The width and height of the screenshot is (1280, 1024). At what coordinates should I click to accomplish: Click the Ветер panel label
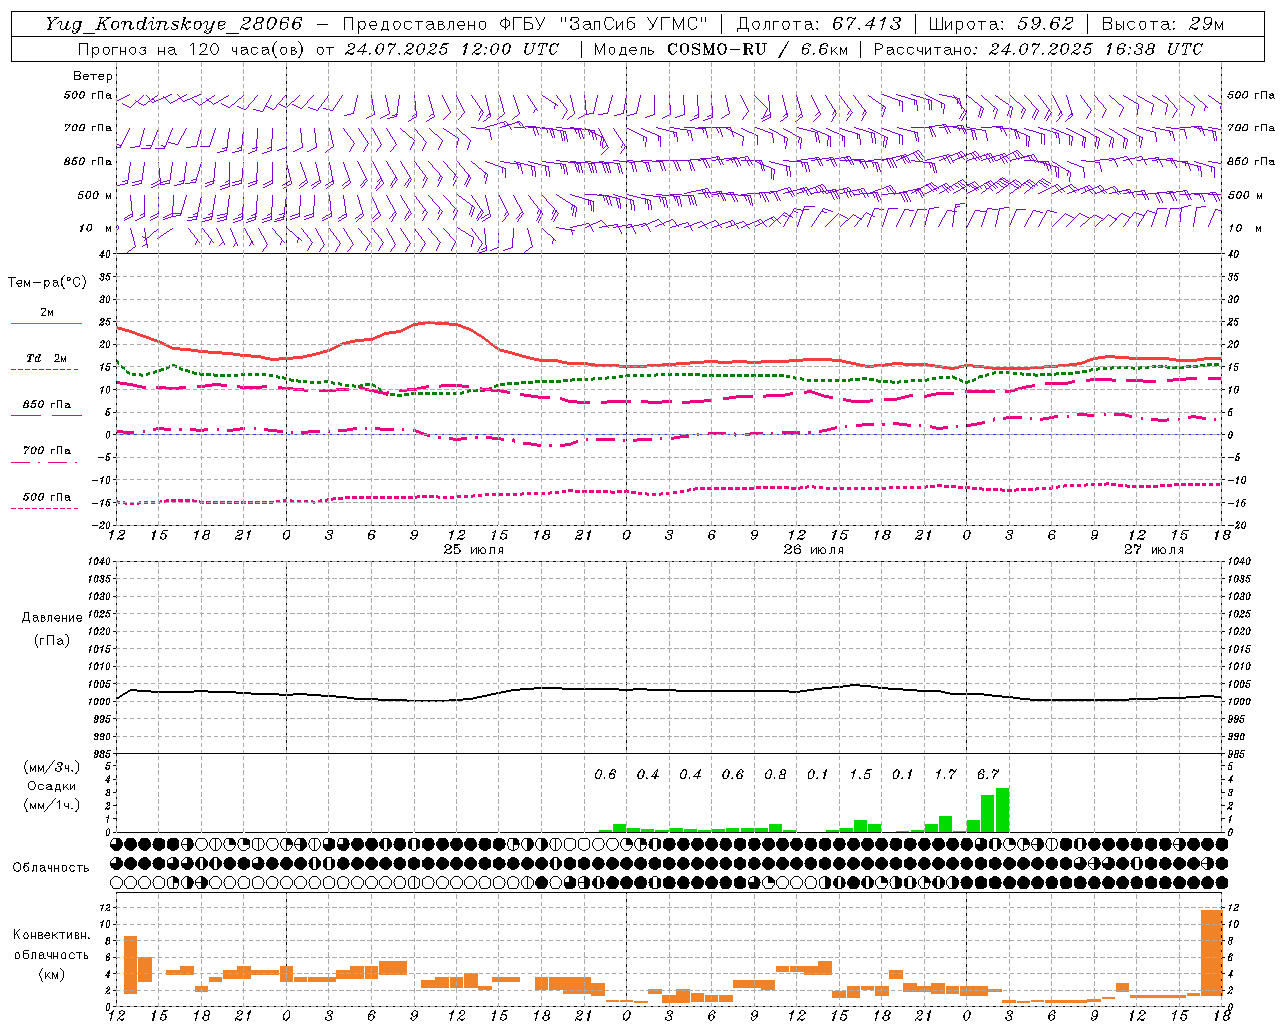pos(93,76)
